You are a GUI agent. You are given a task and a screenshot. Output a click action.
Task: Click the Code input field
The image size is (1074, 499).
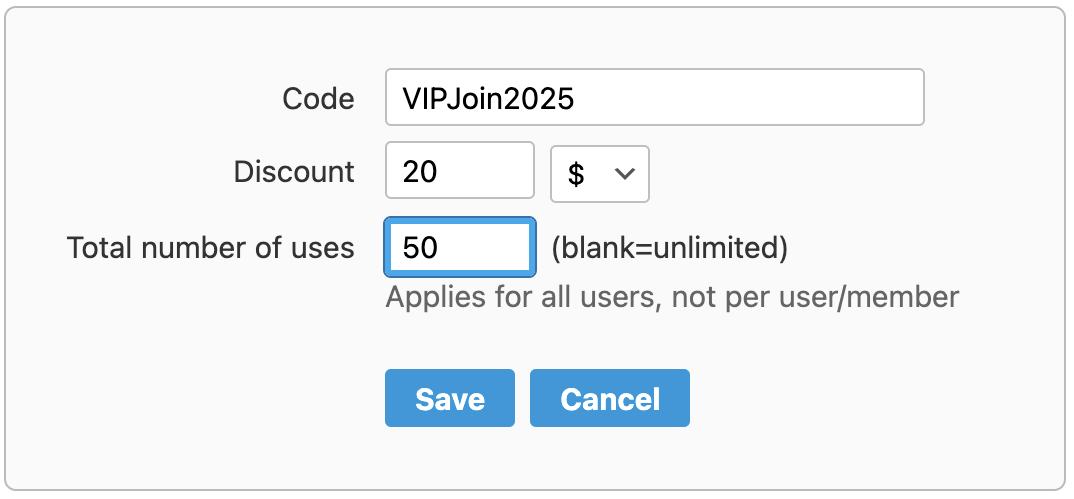(x=654, y=97)
